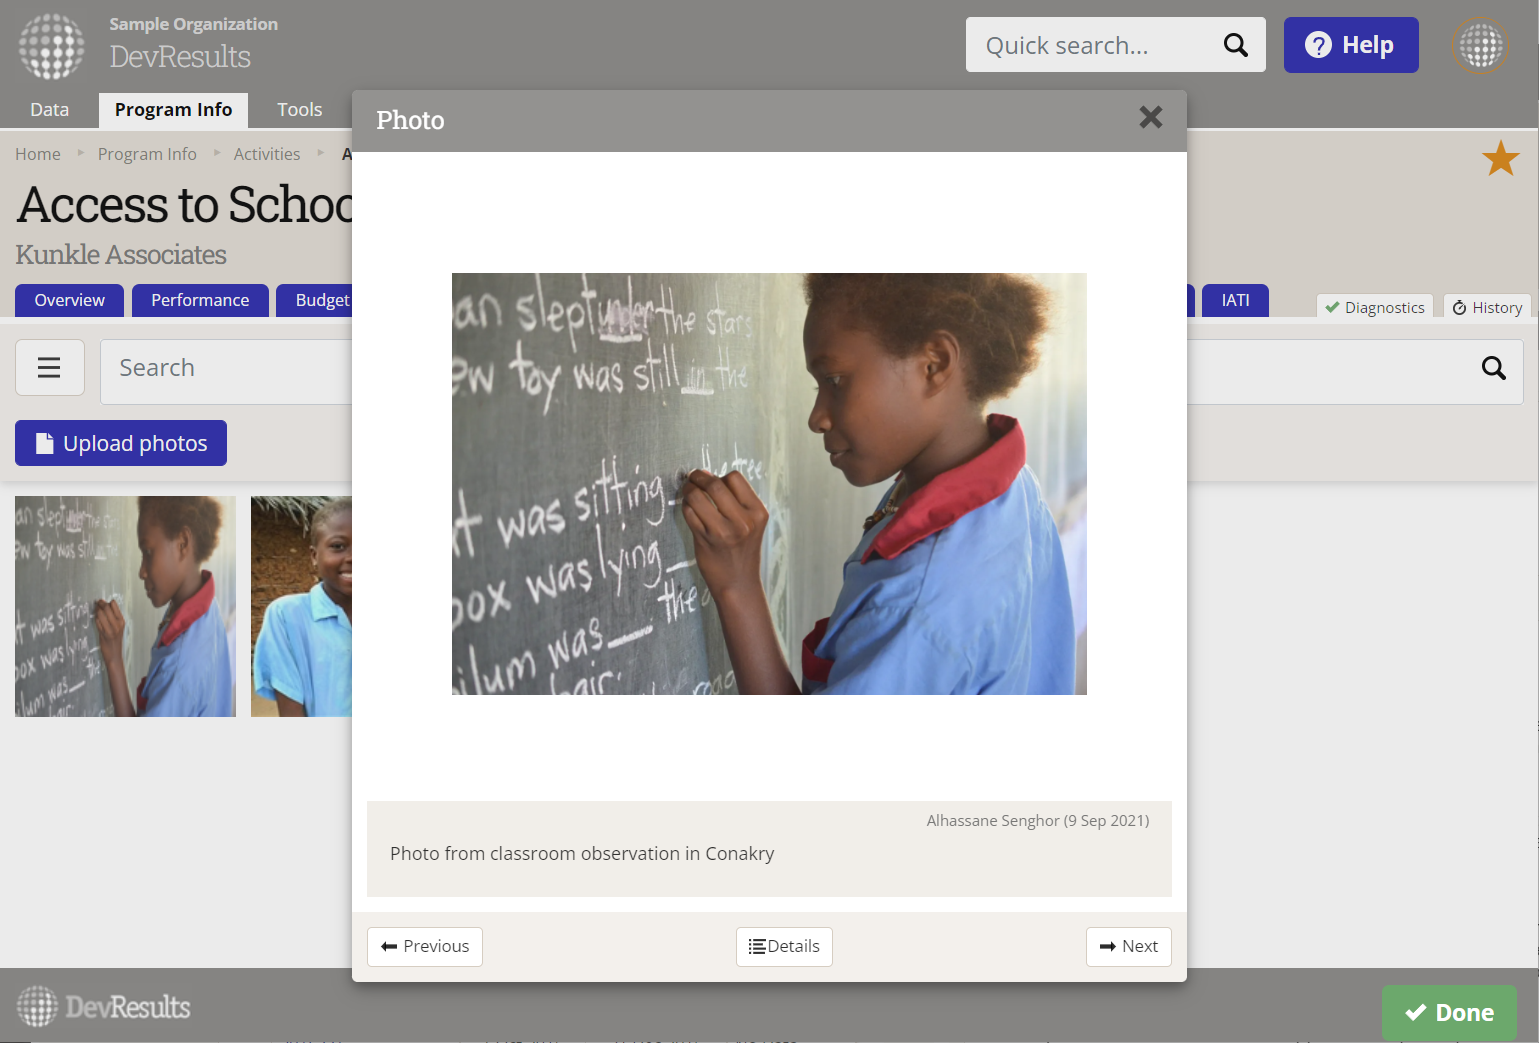1539x1043 pixels.
Task: Open the Diagnostics tab
Action: (1375, 307)
